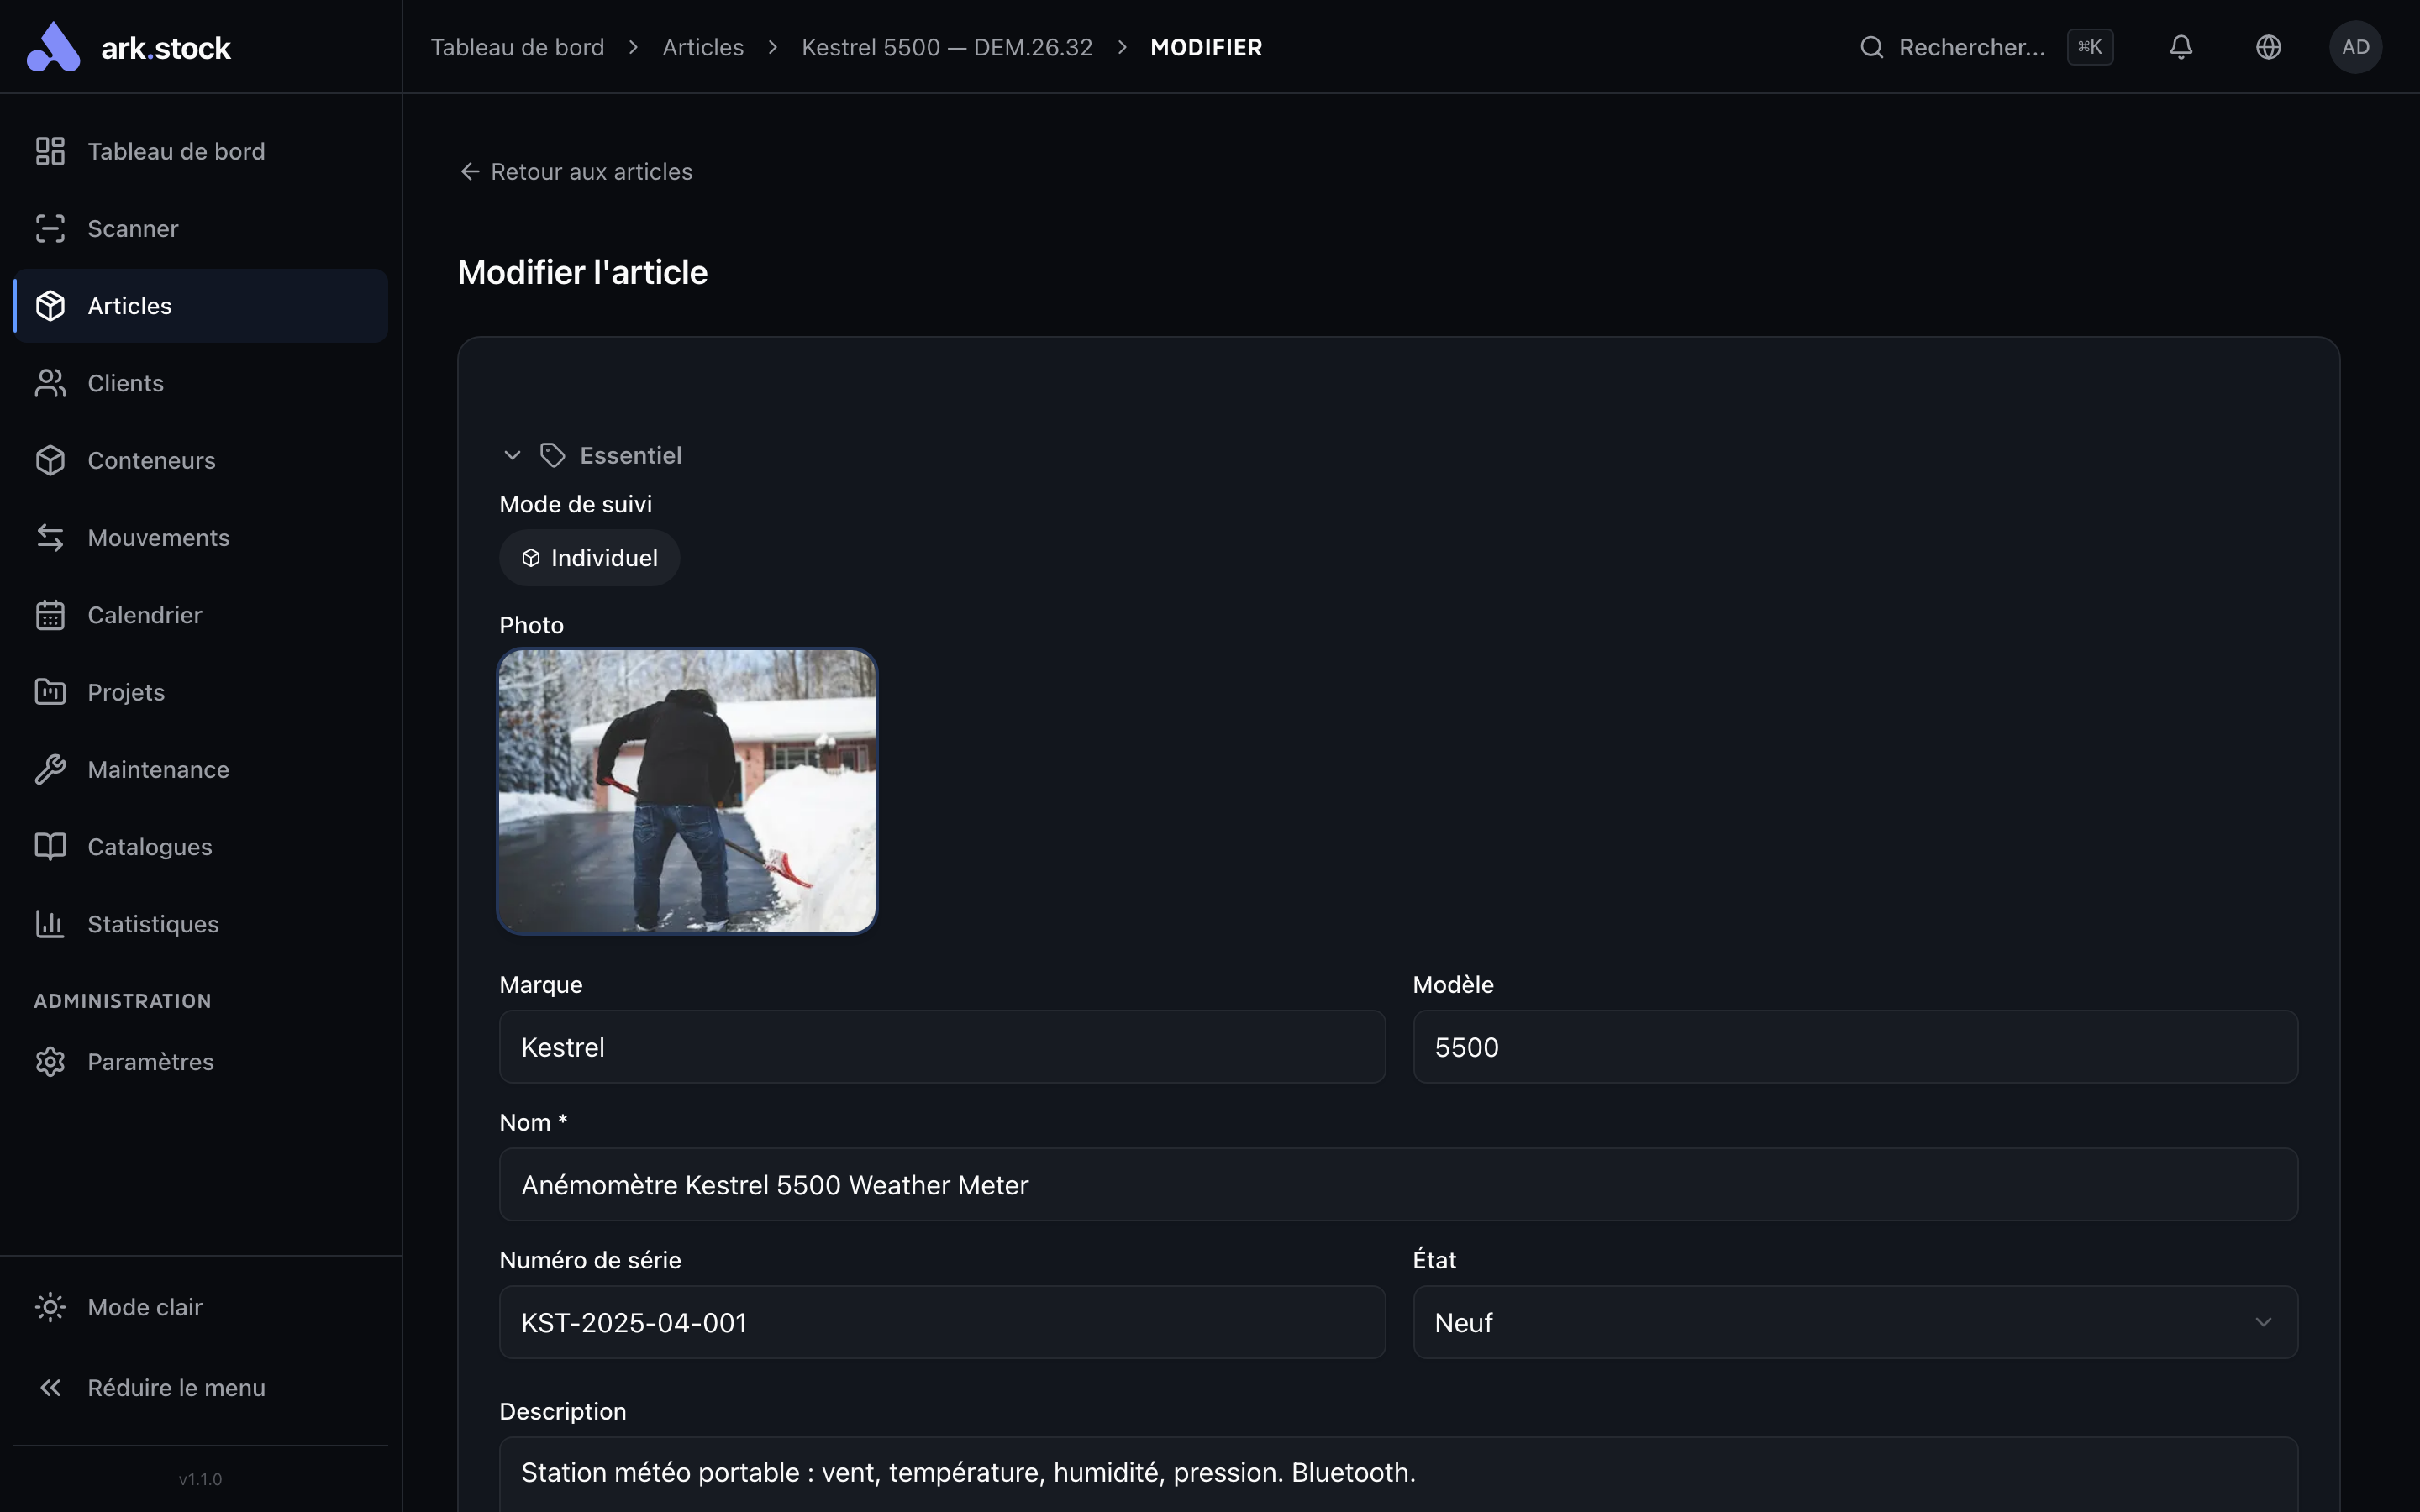Screen dimensions: 2420x1512
Task: Collapse the Essentiel section chevron
Action: (x=512, y=455)
